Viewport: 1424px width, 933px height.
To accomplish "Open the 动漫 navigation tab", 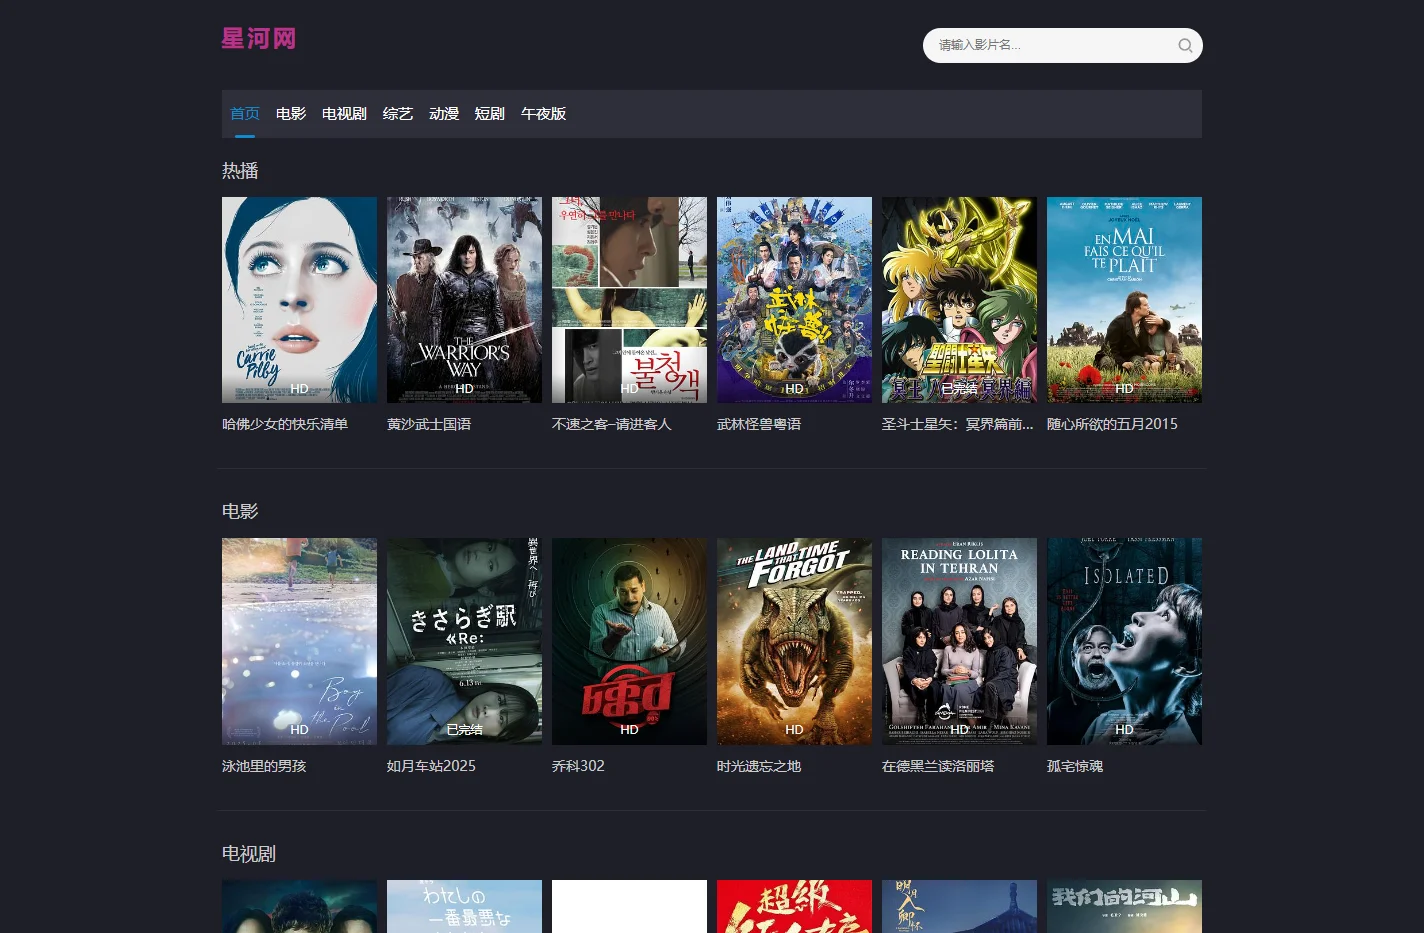I will pyautogui.click(x=444, y=114).
